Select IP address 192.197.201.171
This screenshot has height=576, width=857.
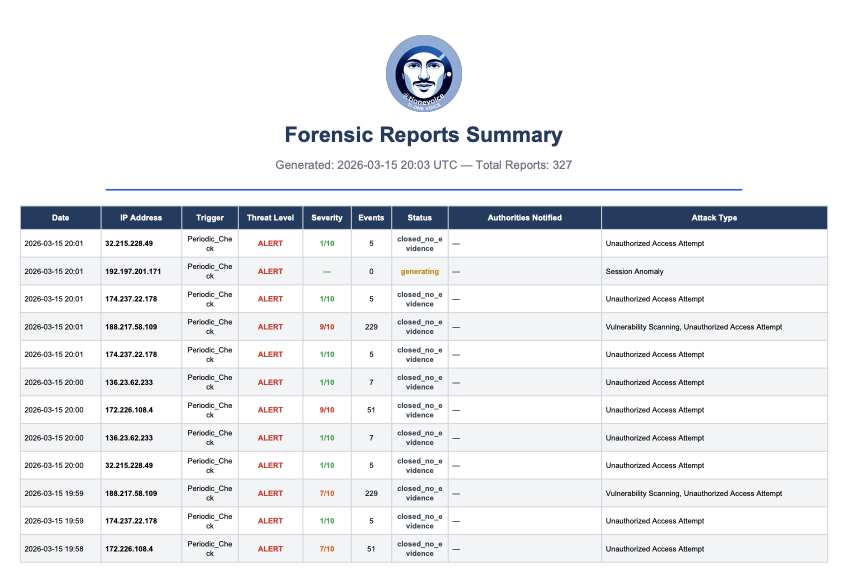tap(133, 271)
